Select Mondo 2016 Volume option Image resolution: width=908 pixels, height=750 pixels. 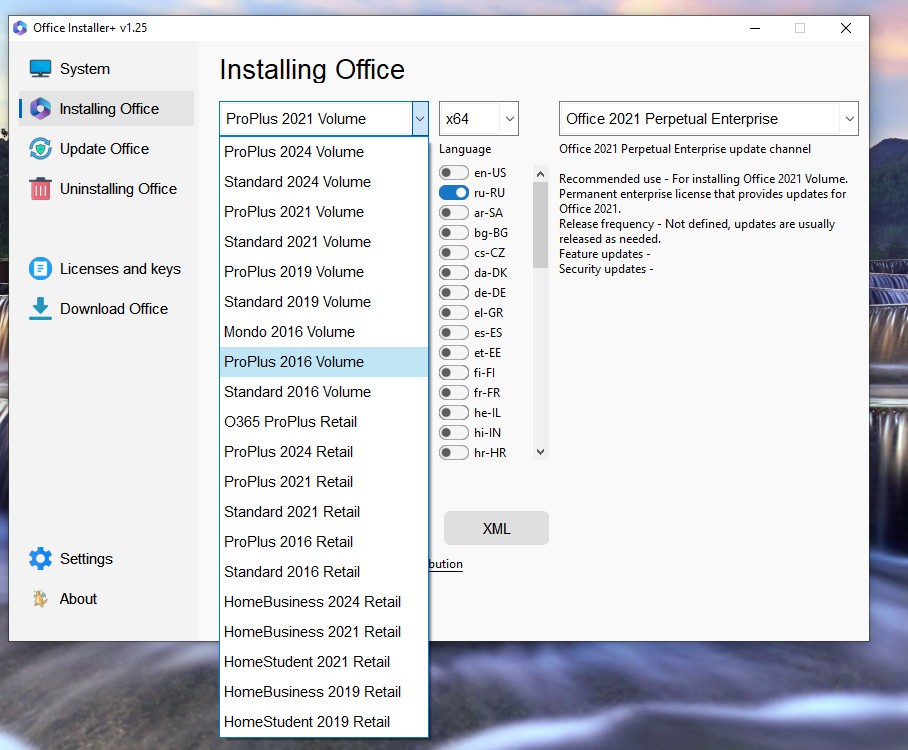click(324, 332)
